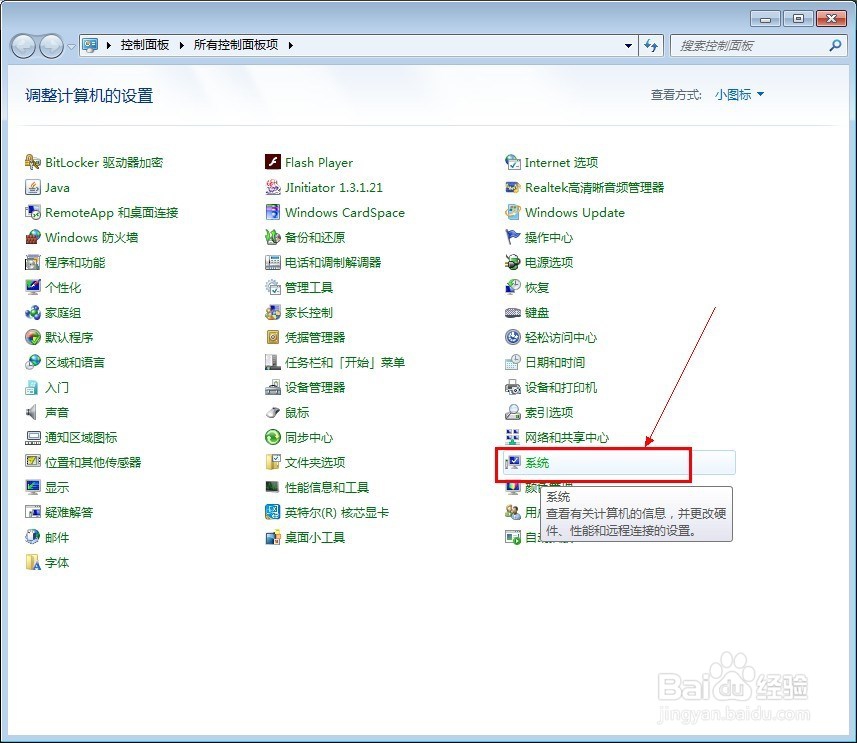This screenshot has height=743, width=857.
Task: Expand the address bar history dropdown arrow
Action: (629, 45)
